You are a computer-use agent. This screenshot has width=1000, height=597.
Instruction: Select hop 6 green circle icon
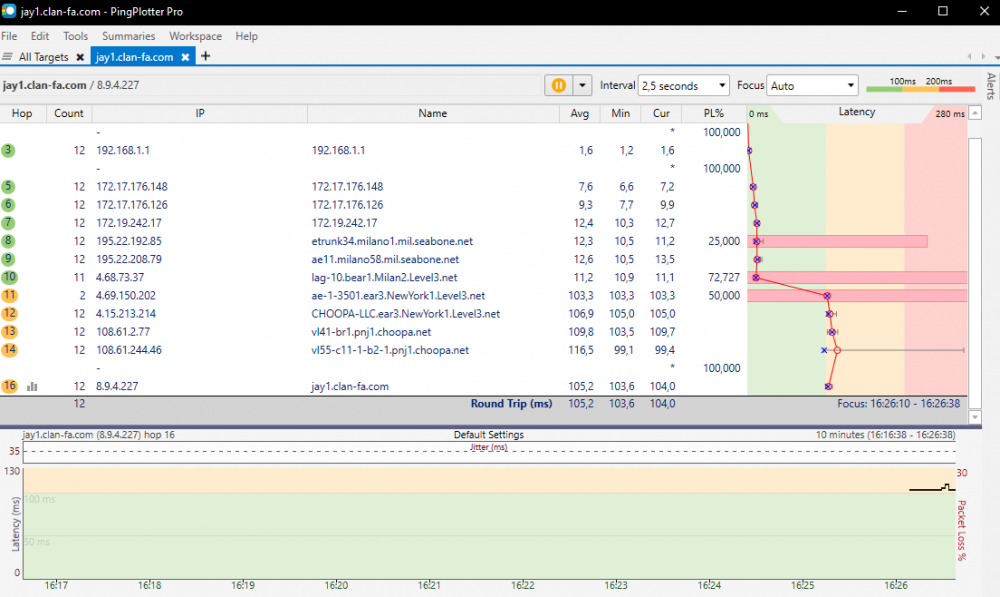click(x=8, y=205)
